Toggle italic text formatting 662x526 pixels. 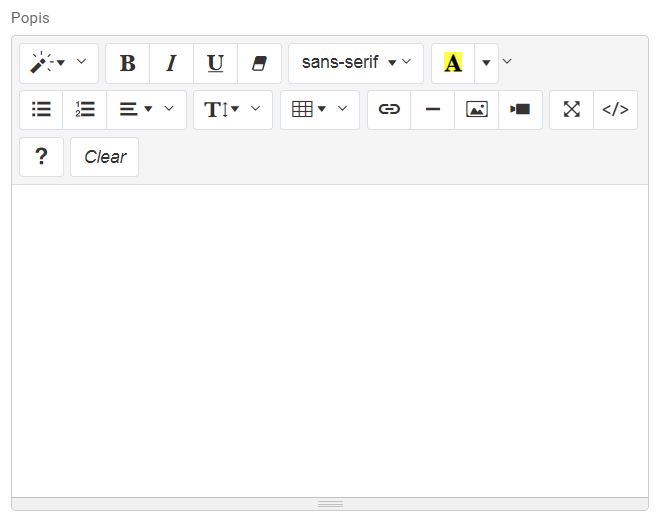(x=171, y=63)
